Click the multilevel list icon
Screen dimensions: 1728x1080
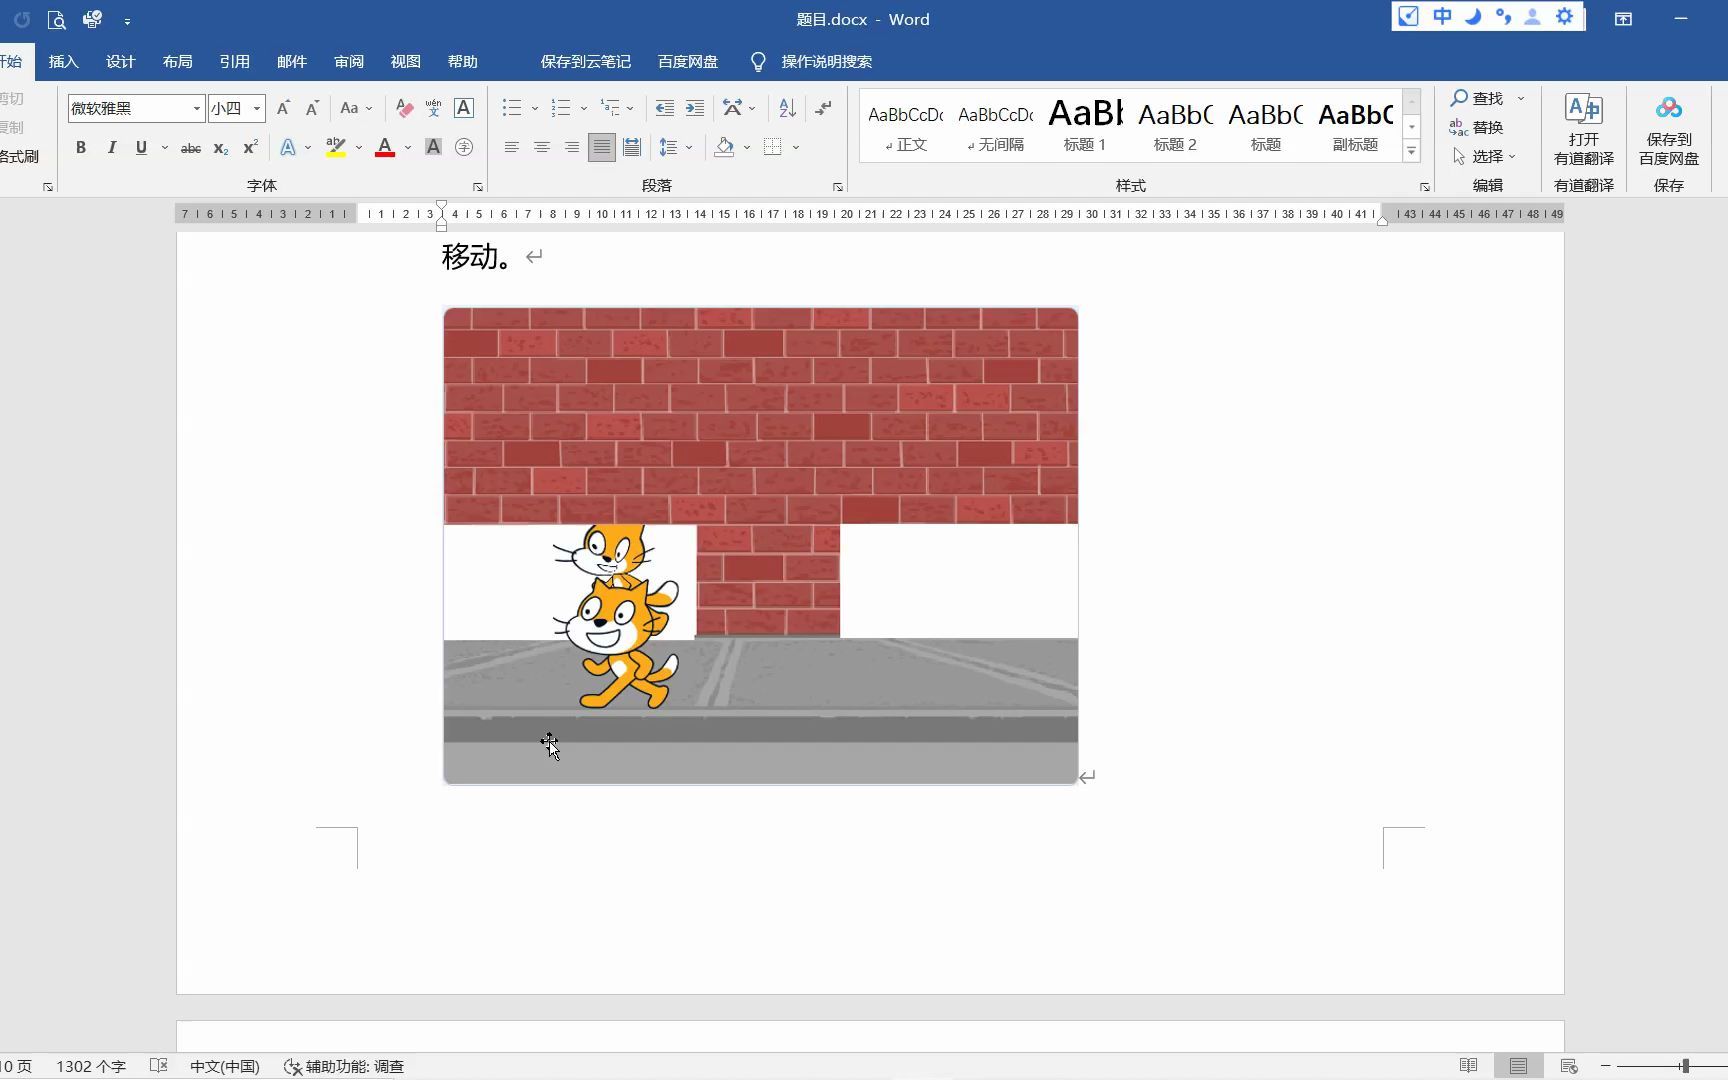[x=610, y=108]
